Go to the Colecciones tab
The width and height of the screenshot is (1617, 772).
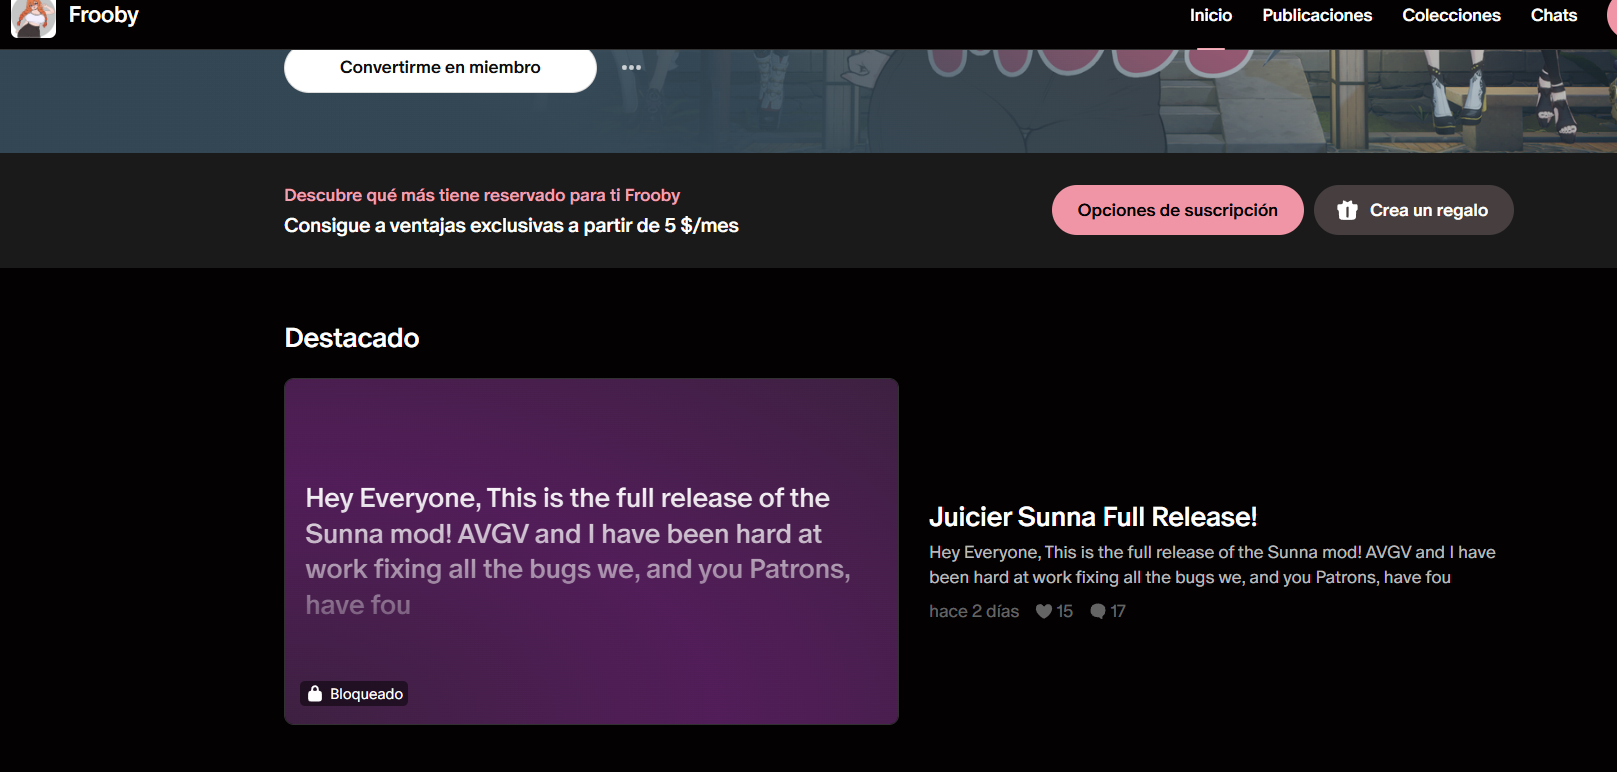click(1451, 15)
